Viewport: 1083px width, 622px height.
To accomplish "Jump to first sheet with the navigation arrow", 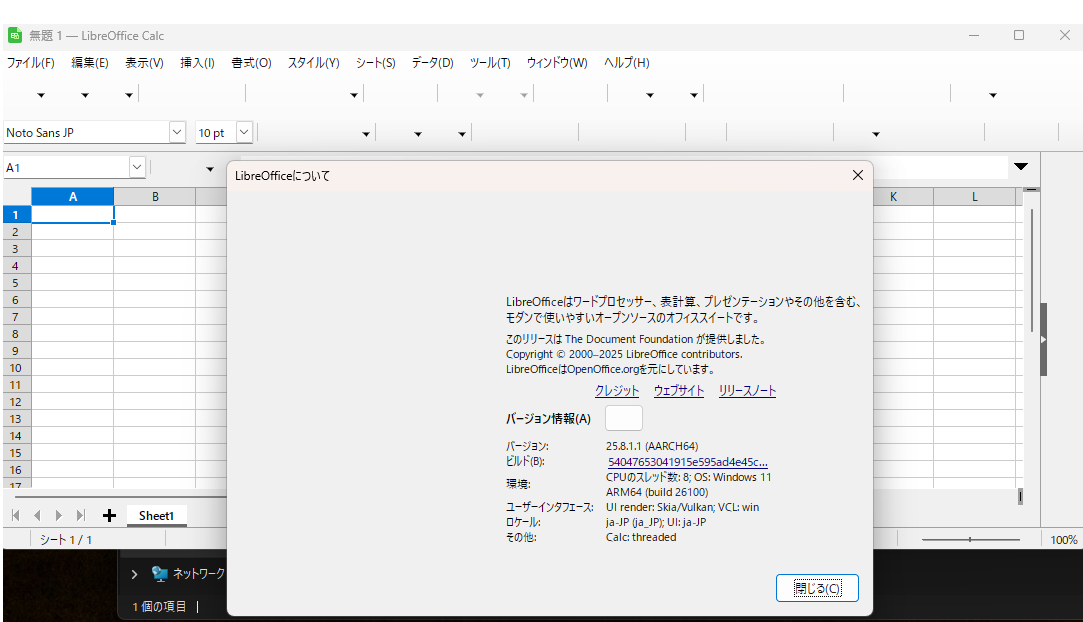I will tap(16, 516).
